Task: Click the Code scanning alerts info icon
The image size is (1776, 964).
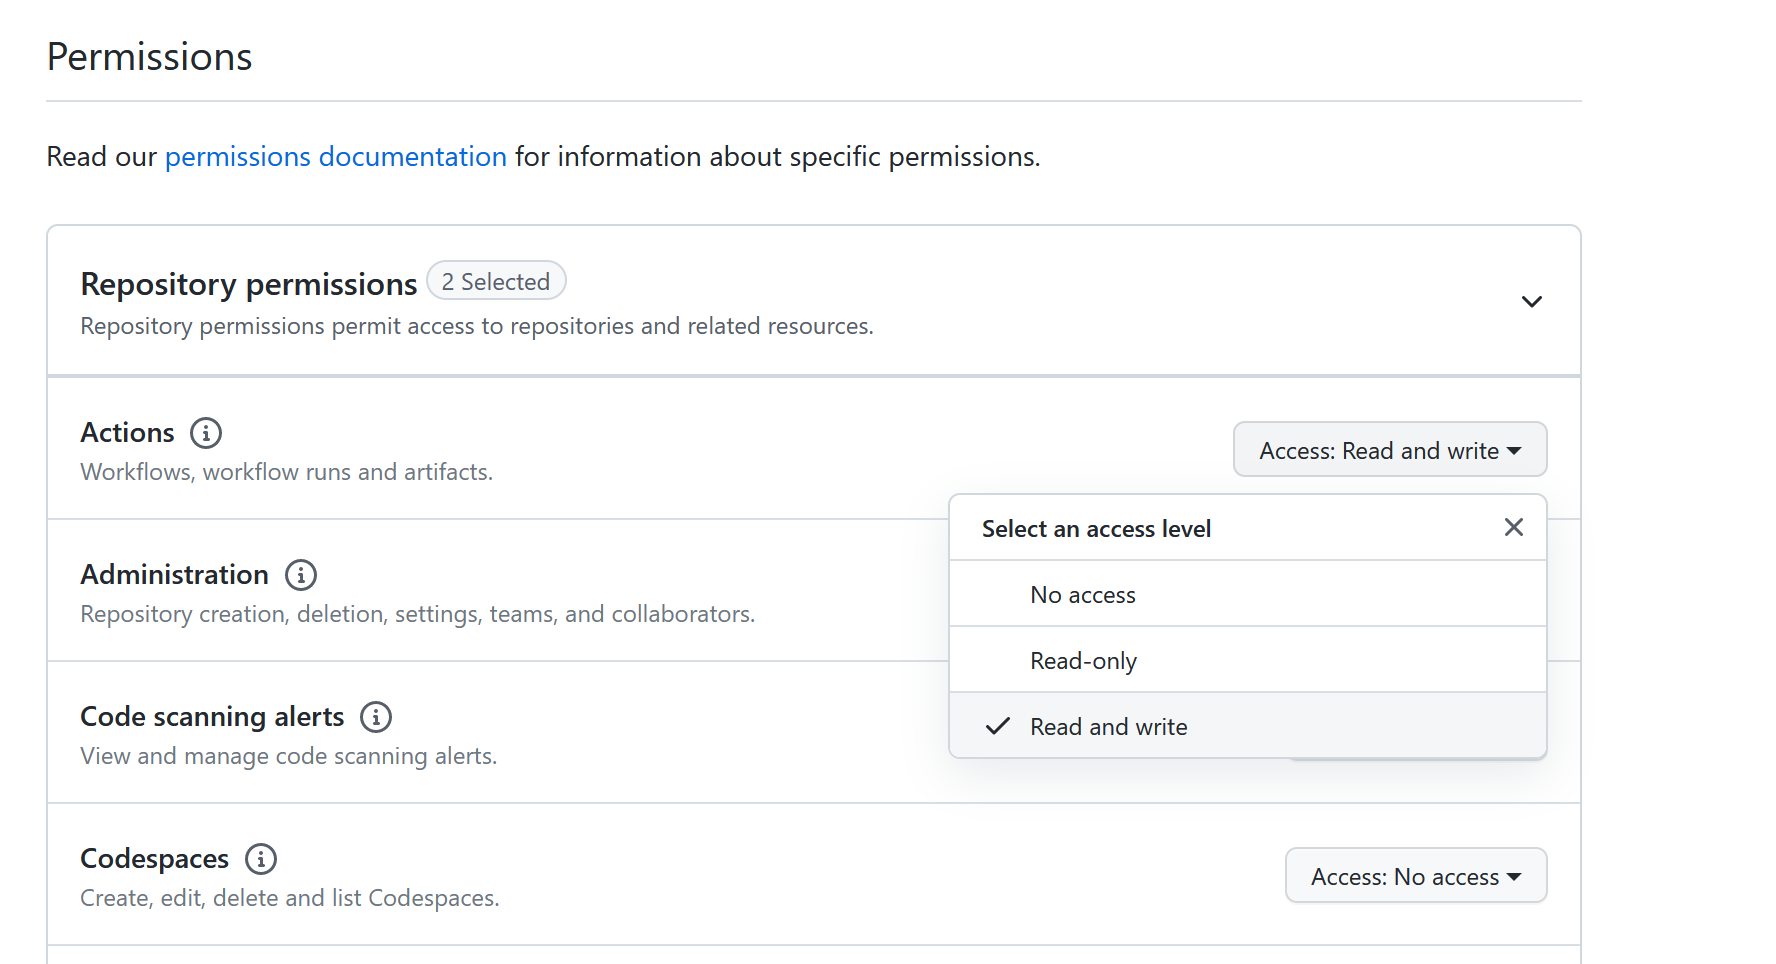Action: [x=375, y=716]
